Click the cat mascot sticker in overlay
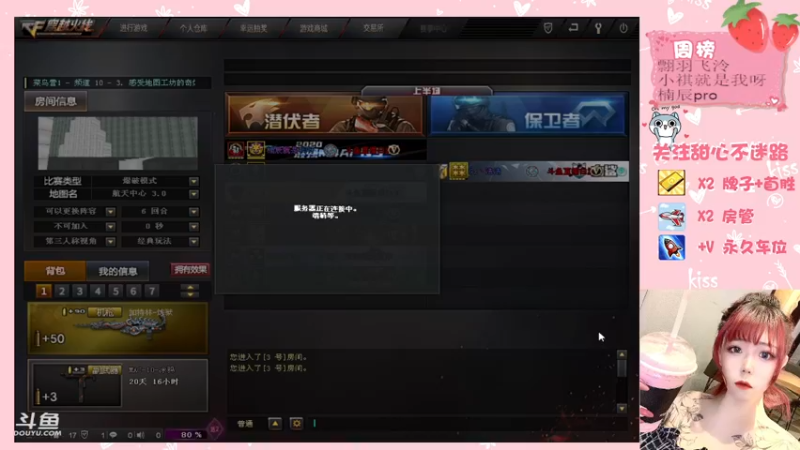800x450 pixels. coord(665,129)
